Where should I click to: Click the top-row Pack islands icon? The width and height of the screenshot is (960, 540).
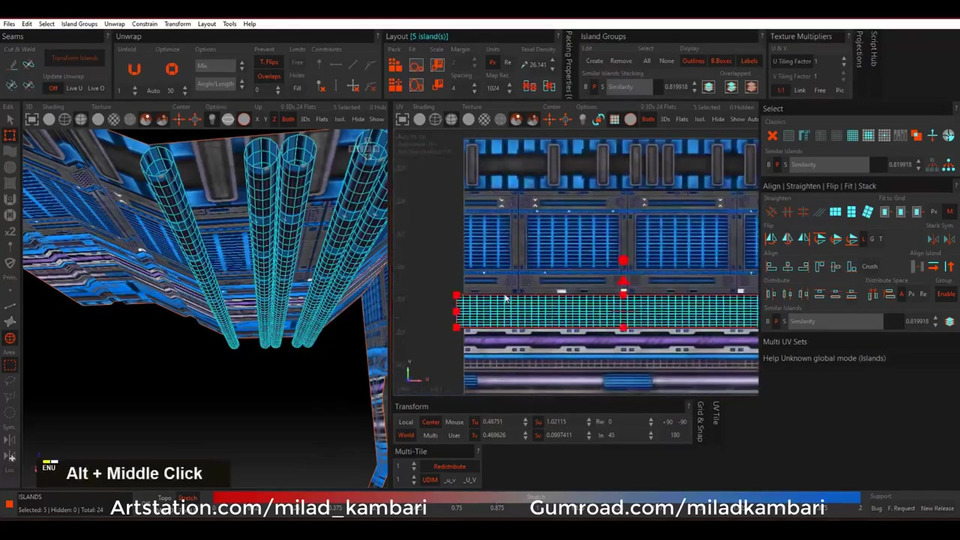[396, 65]
